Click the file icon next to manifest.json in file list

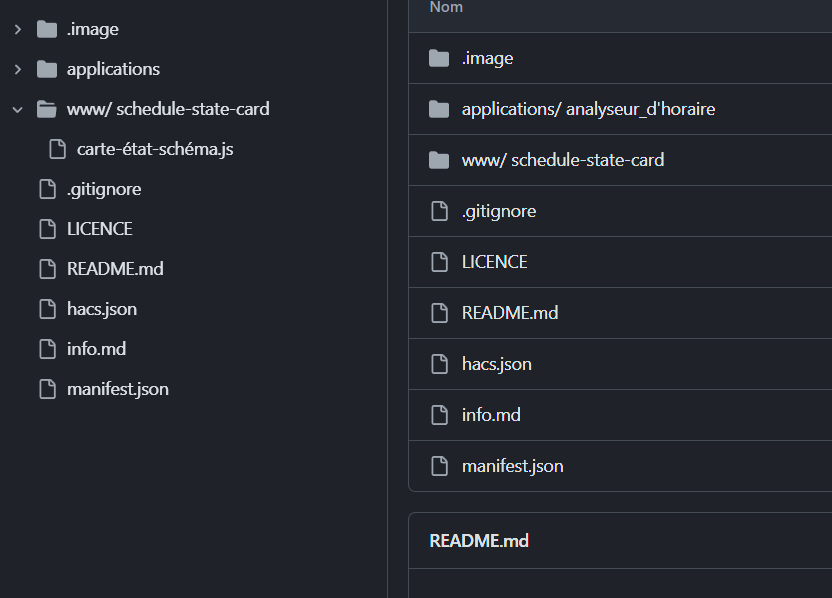(439, 466)
